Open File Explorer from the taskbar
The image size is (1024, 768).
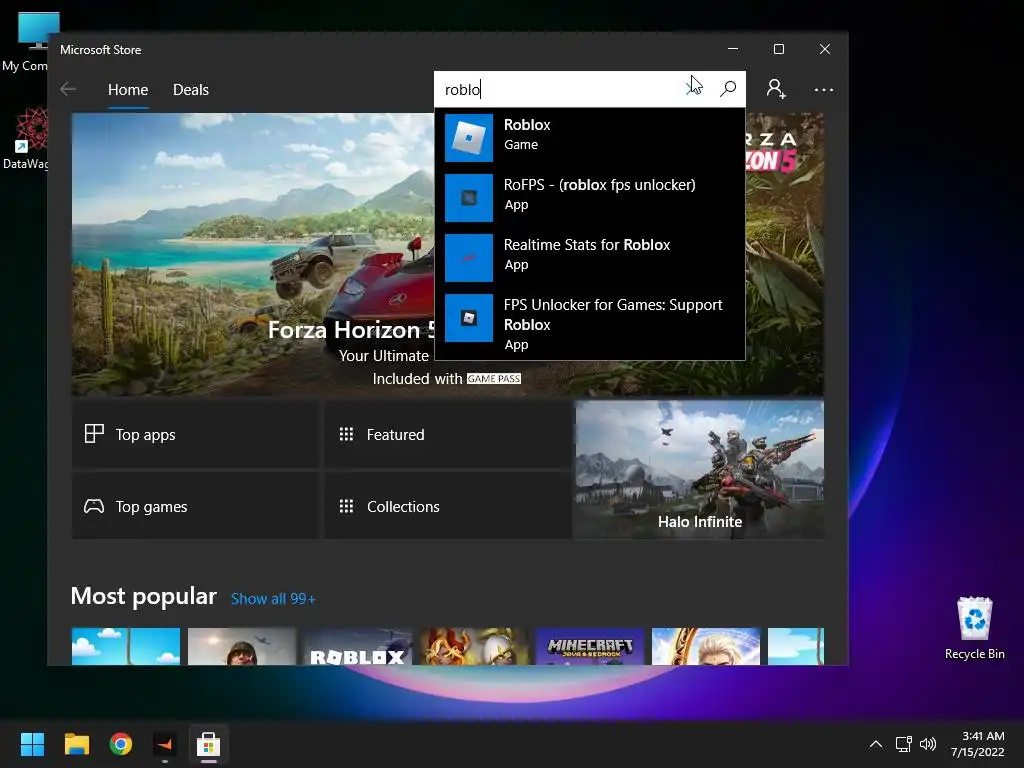pos(76,744)
